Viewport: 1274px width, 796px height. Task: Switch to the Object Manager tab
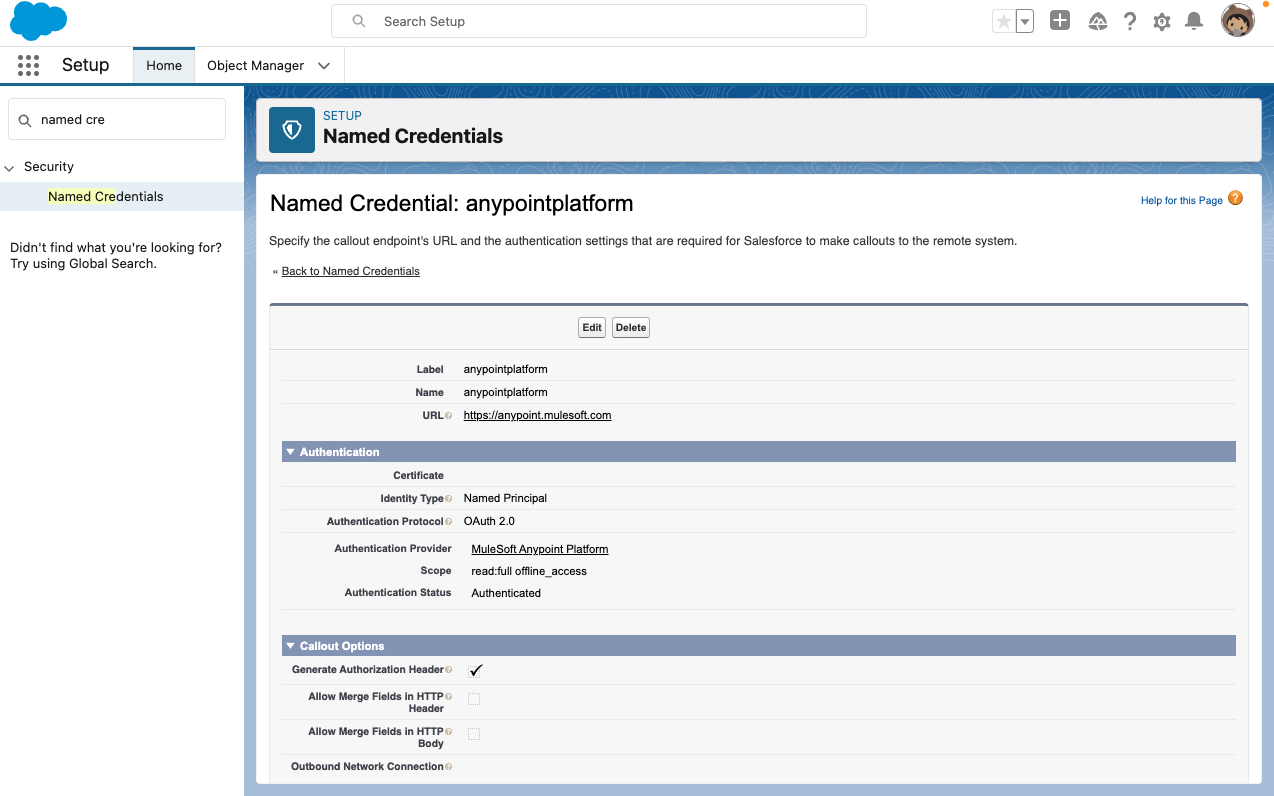tap(255, 65)
